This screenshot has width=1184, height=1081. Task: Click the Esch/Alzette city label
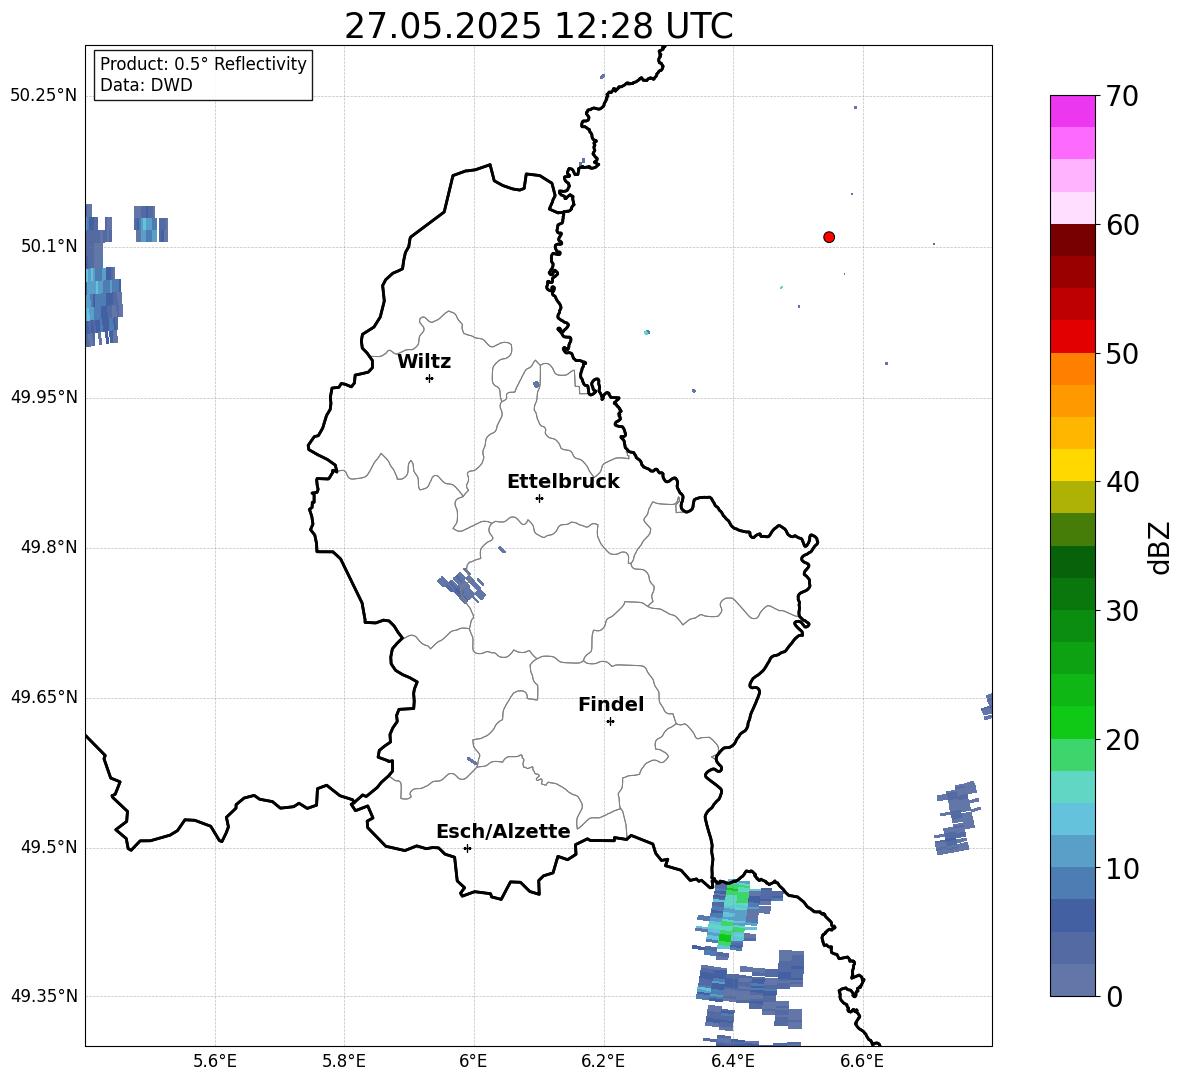click(503, 832)
